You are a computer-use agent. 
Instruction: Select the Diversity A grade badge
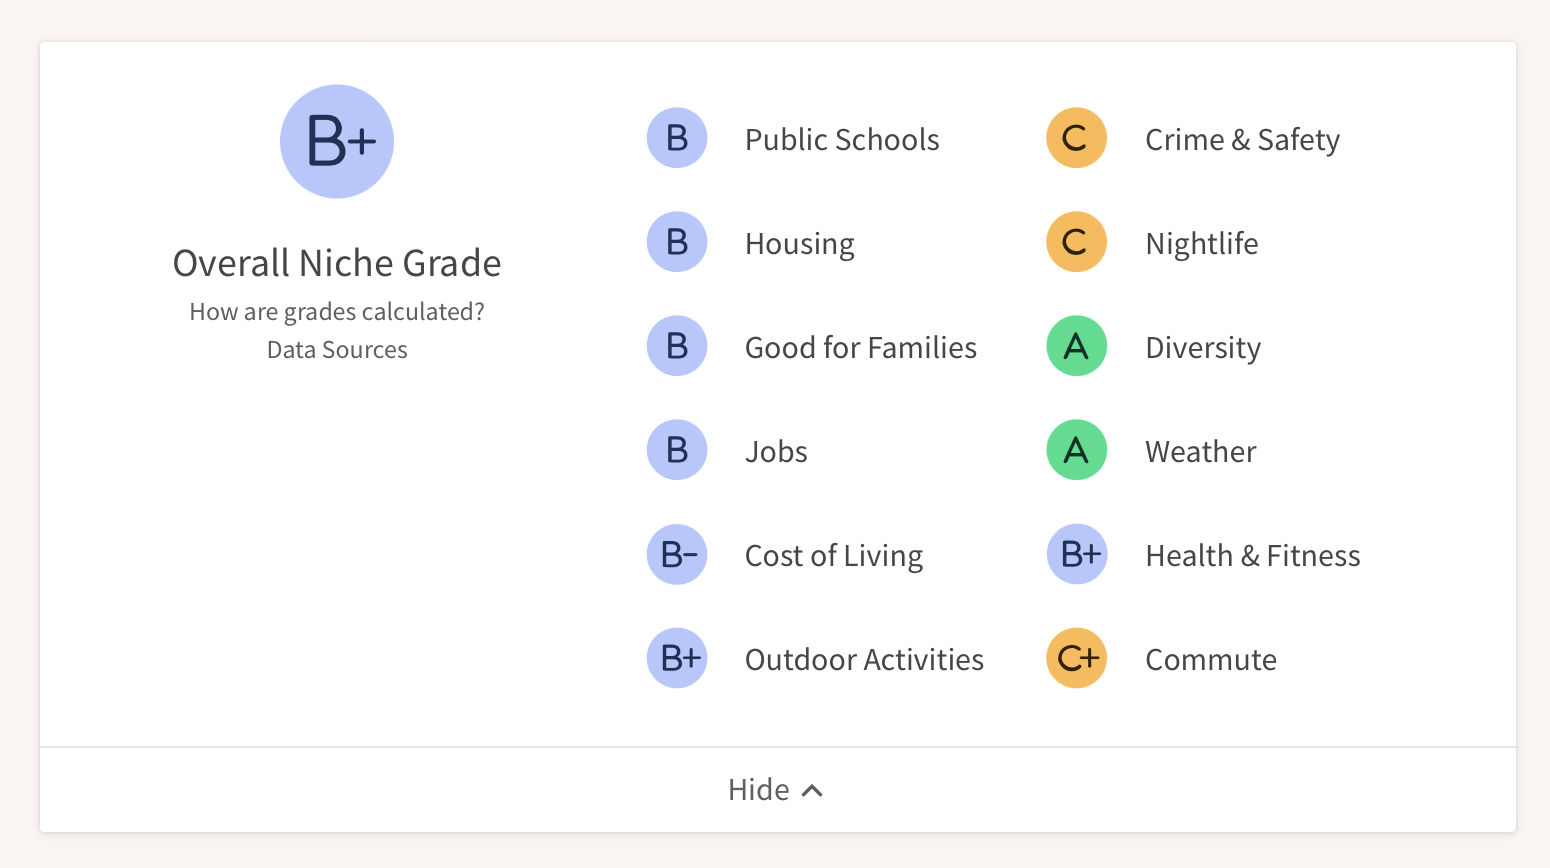pos(1076,346)
